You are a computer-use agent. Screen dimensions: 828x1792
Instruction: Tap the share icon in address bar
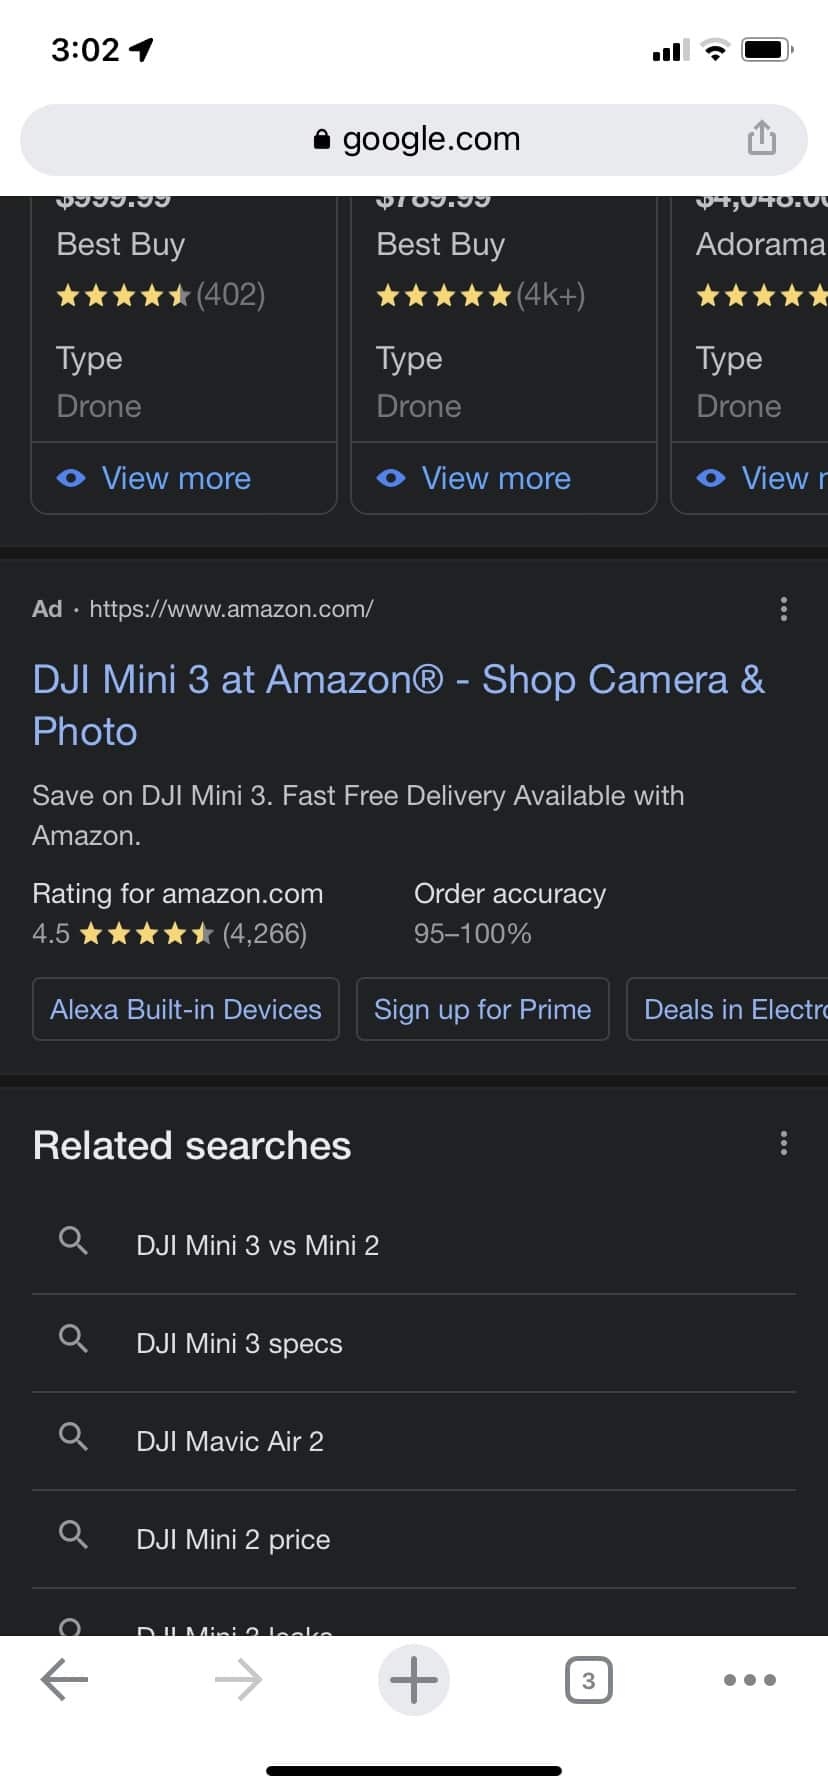tap(761, 138)
